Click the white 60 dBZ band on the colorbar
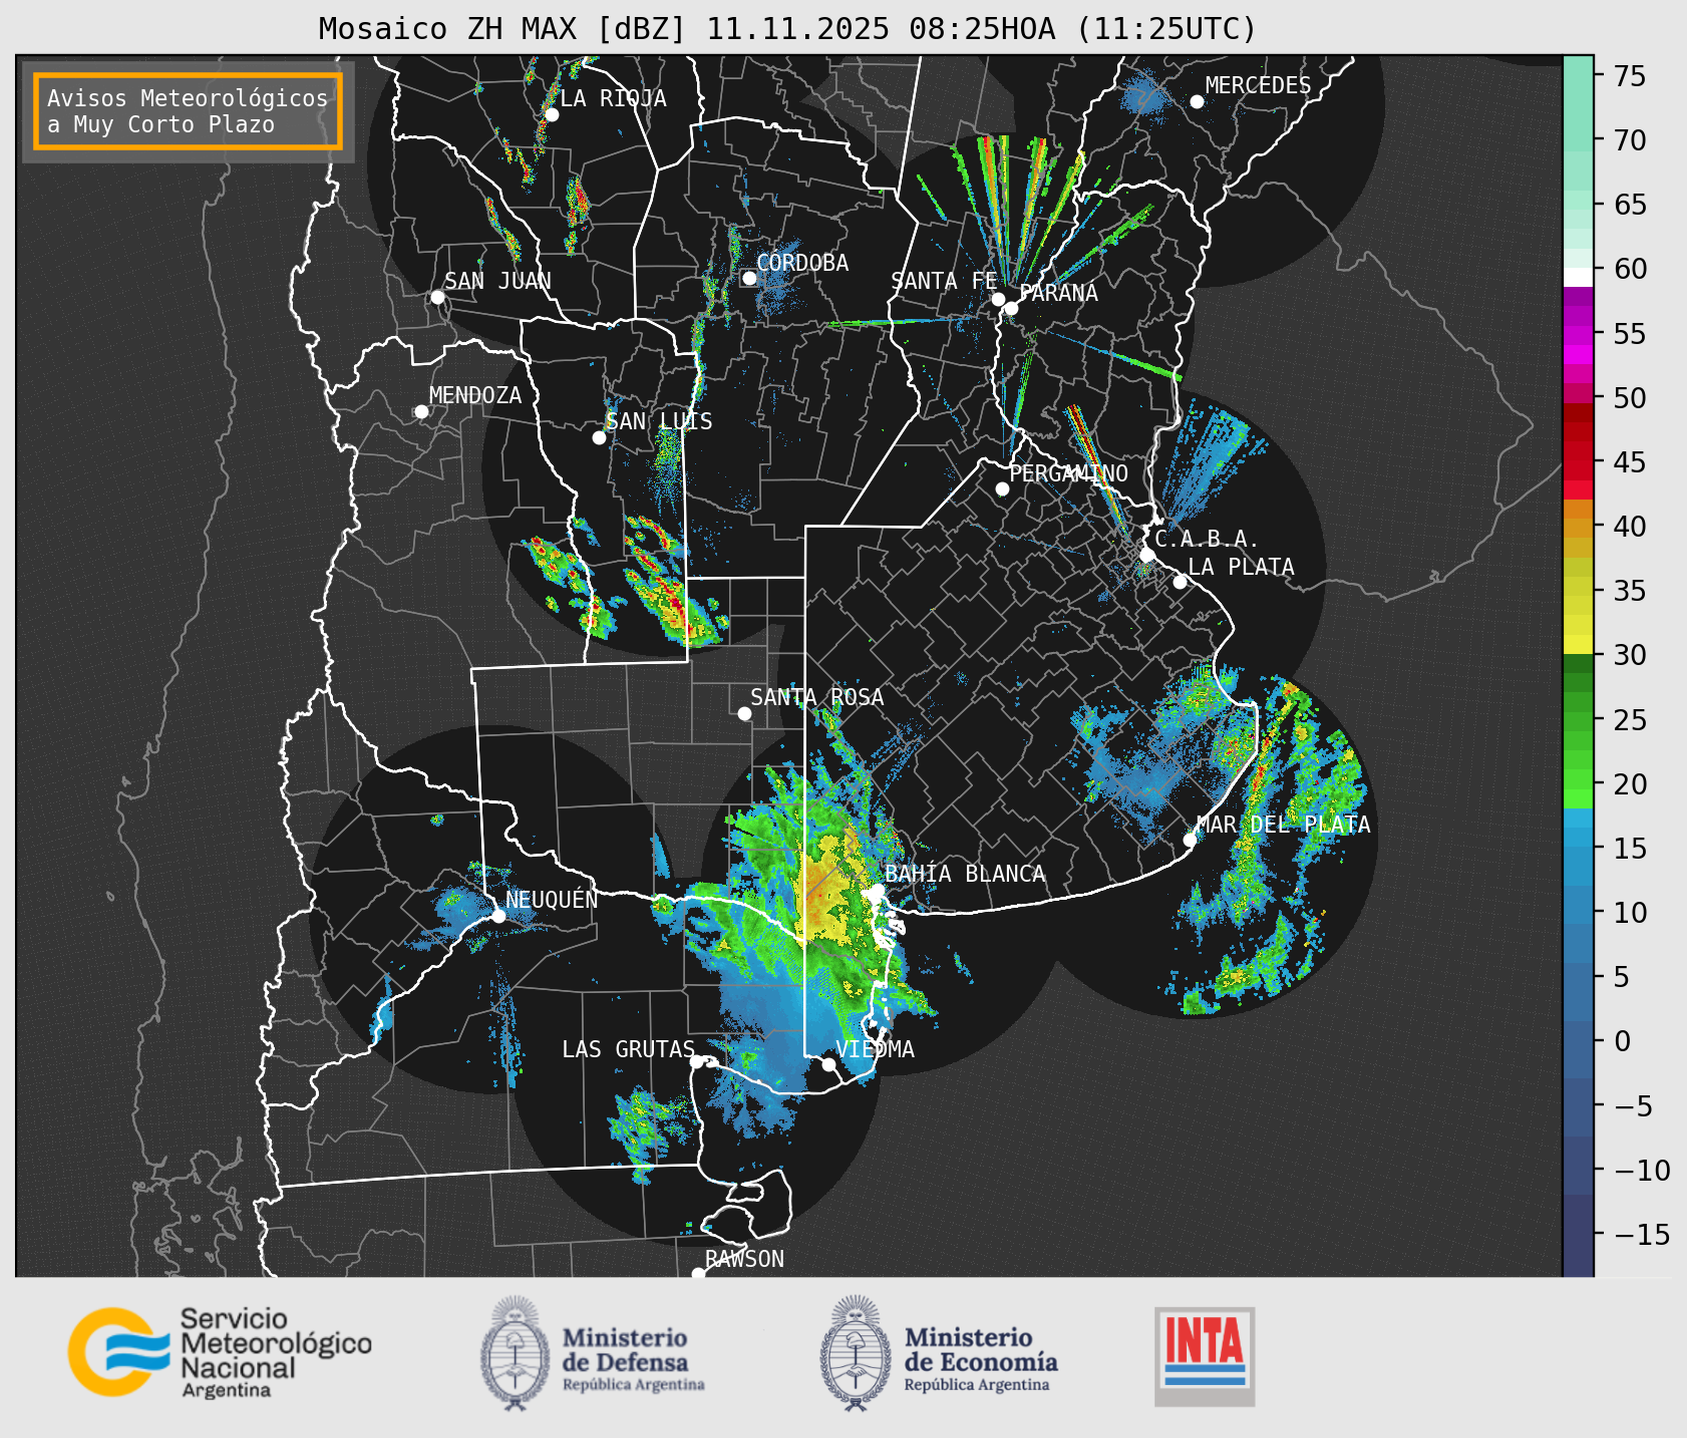1687x1438 pixels. [1578, 276]
